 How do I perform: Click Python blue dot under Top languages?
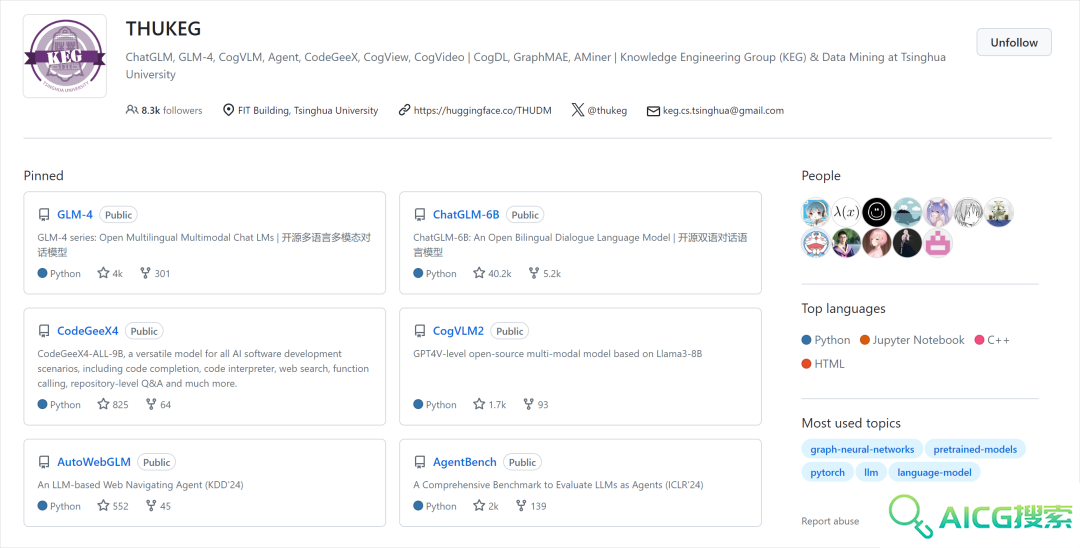pyautogui.click(x=807, y=340)
